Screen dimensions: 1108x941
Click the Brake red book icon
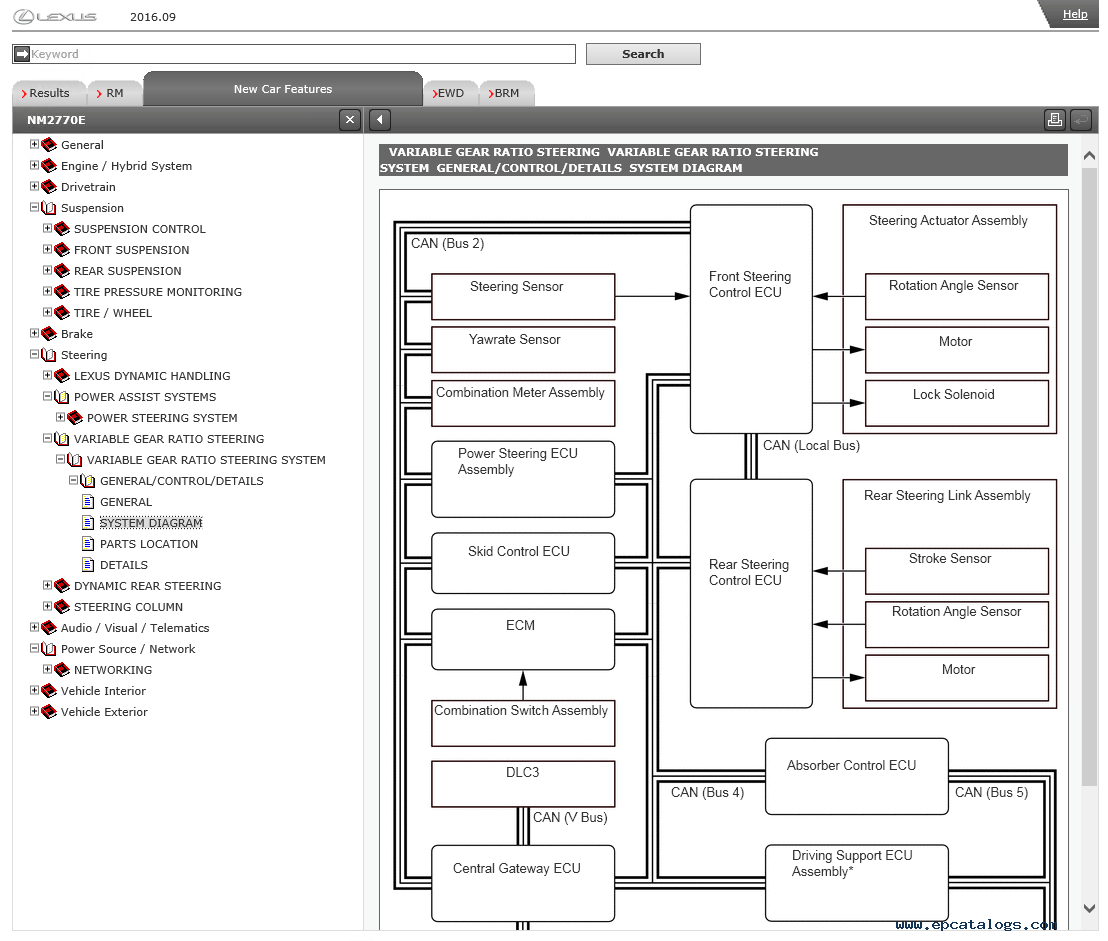pyautogui.click(x=49, y=334)
